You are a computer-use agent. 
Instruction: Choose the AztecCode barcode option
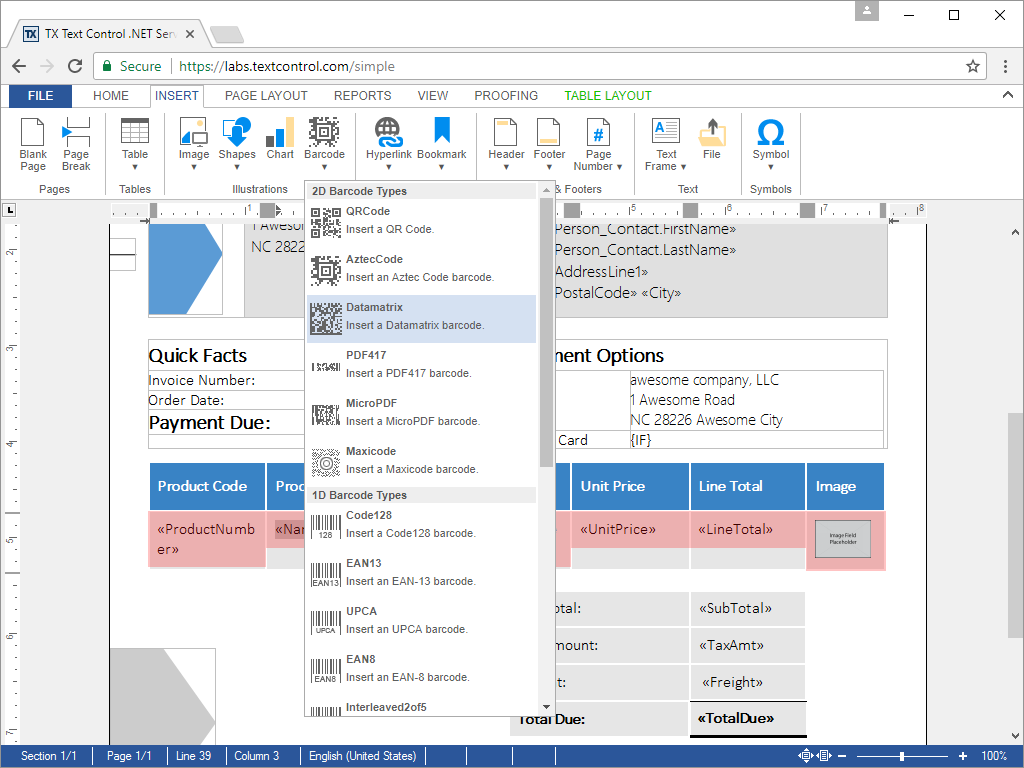[x=421, y=269]
